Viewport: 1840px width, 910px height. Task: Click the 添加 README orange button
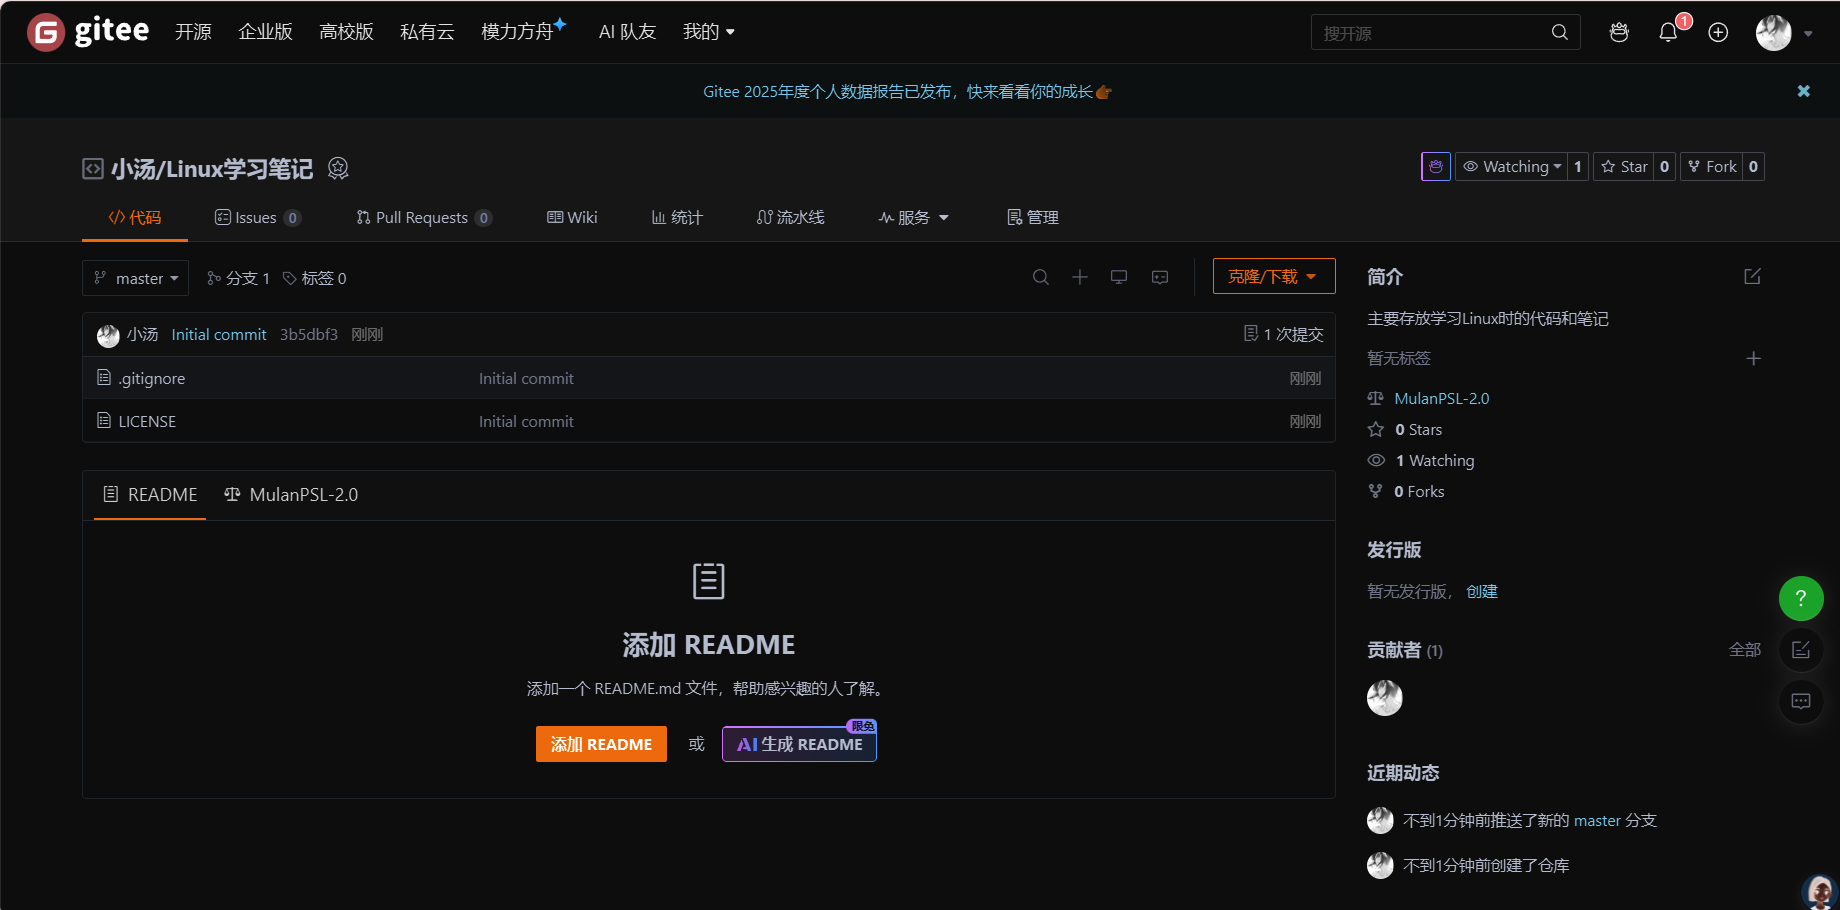coord(601,744)
